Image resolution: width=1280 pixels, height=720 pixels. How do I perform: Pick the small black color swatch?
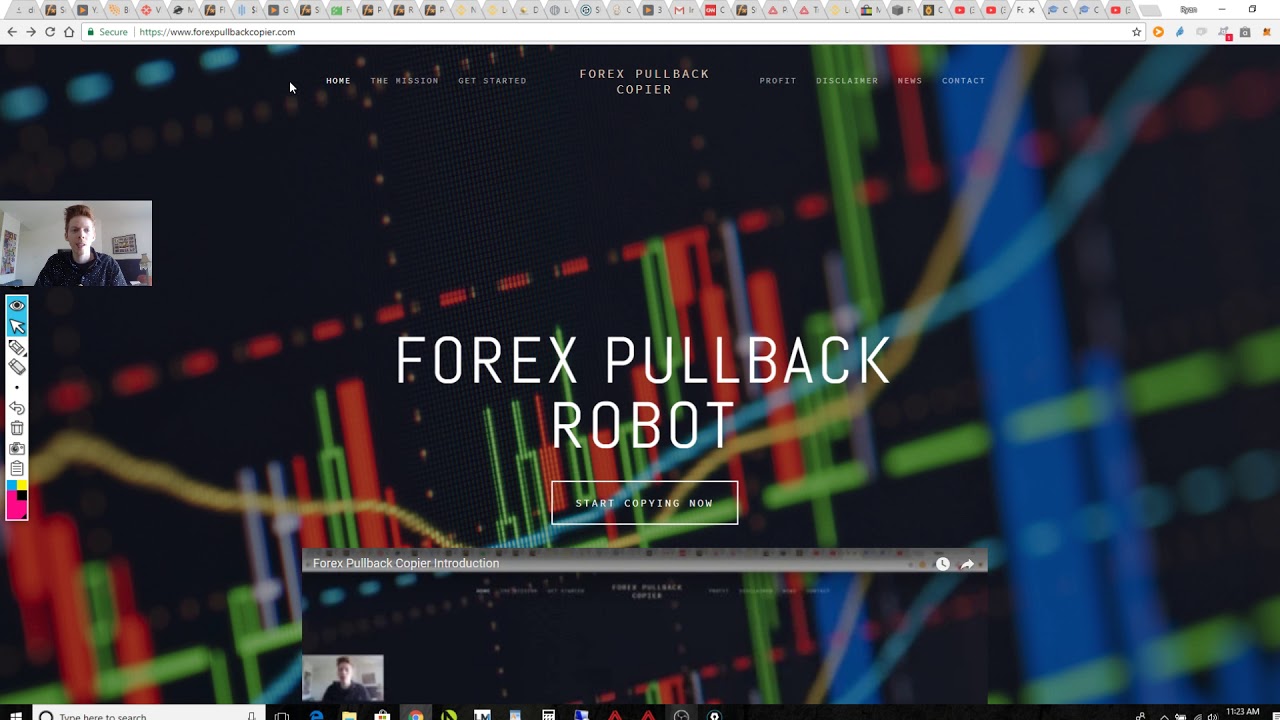pyautogui.click(x=22, y=495)
